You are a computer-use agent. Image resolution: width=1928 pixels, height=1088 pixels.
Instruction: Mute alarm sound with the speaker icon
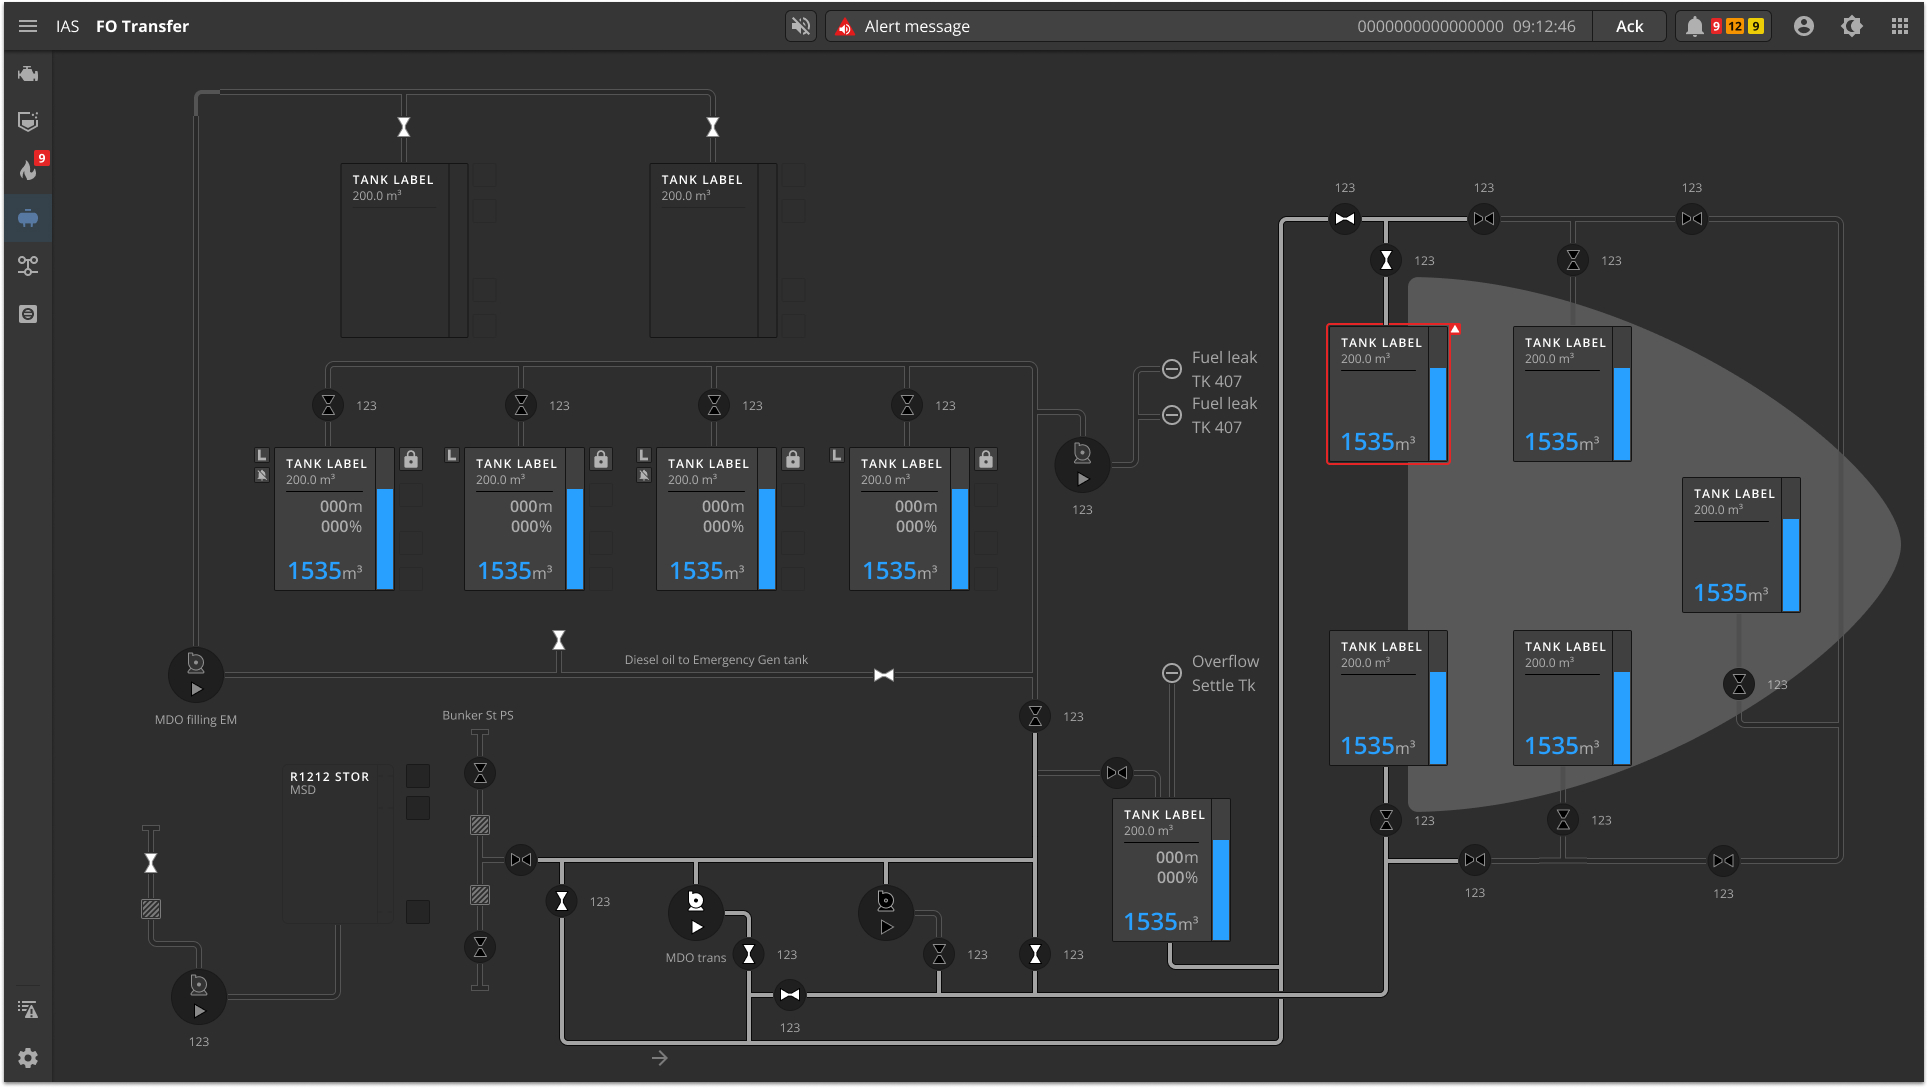click(801, 26)
